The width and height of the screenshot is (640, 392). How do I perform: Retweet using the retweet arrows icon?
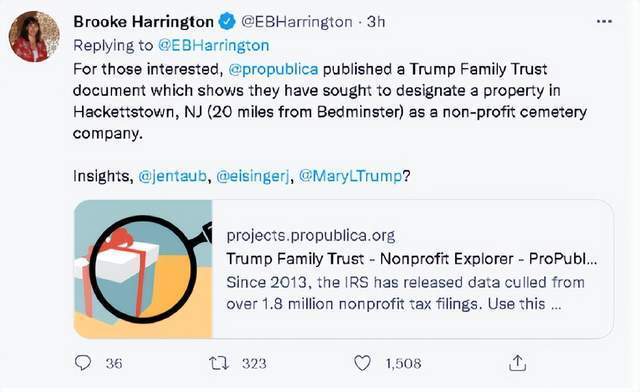[x=219, y=363]
